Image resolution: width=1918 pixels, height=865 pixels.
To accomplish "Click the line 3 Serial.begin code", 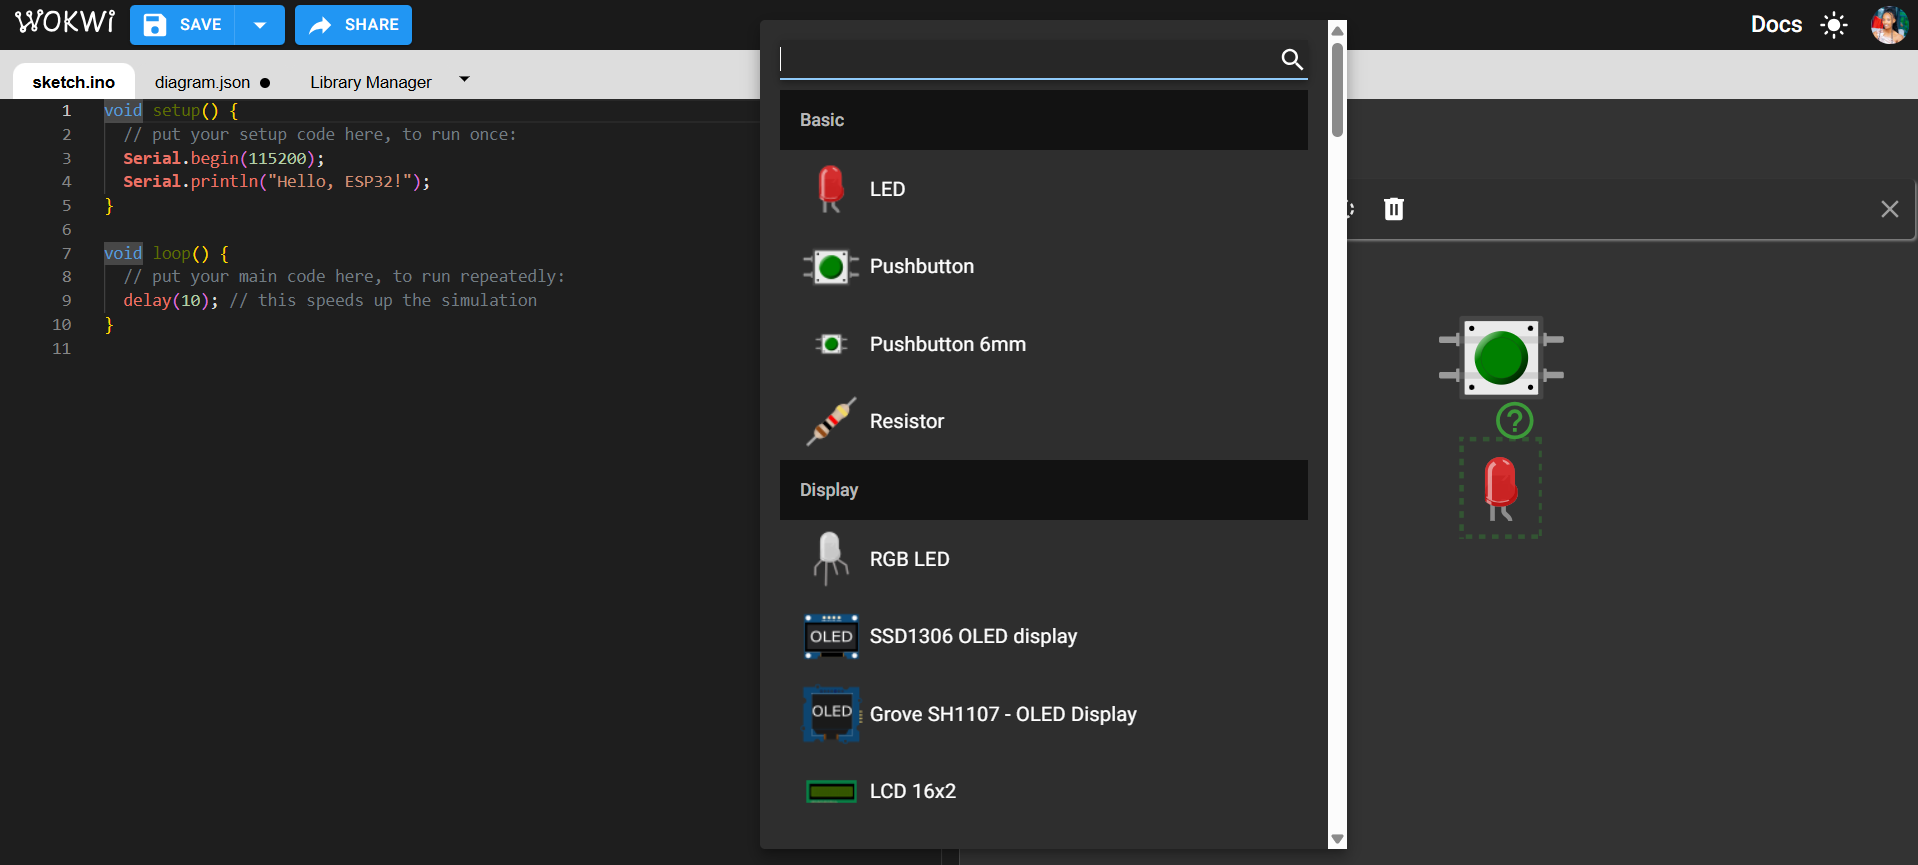I will (224, 158).
